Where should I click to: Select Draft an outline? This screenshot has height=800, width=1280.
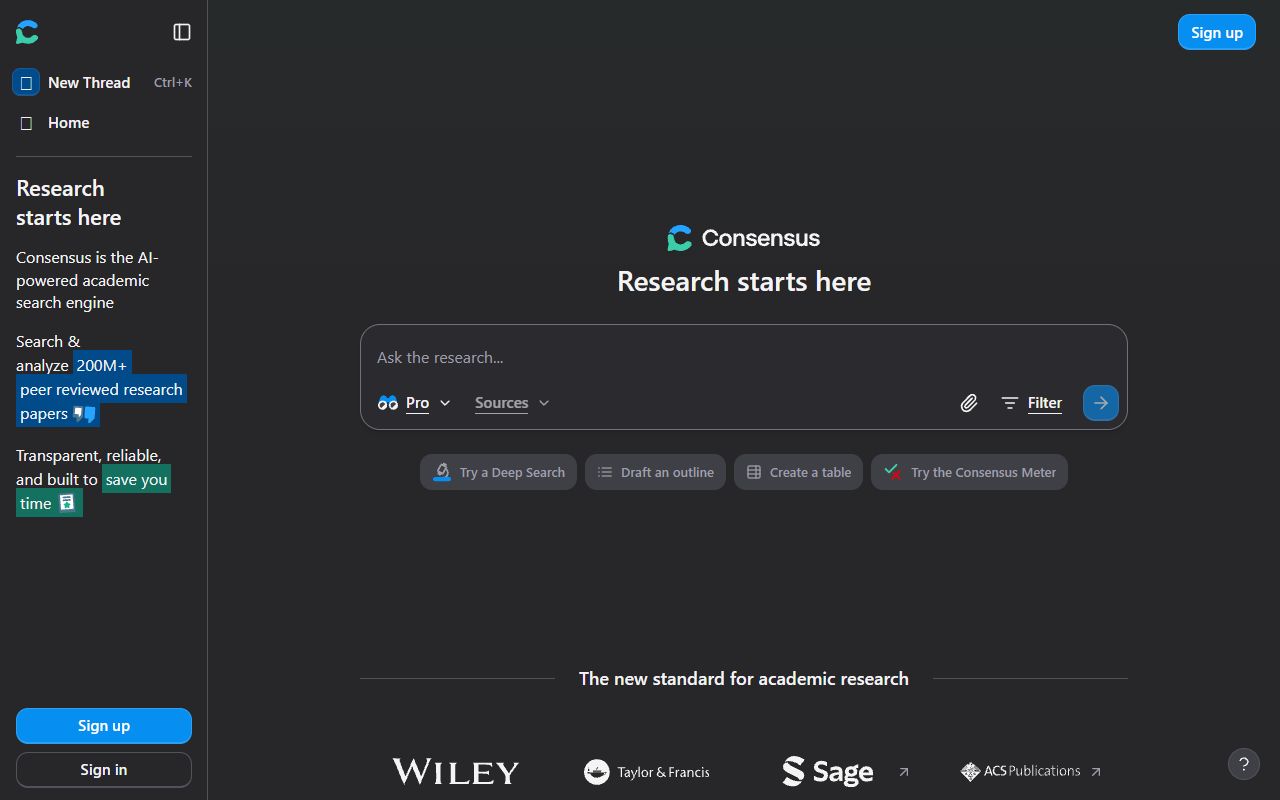click(655, 471)
